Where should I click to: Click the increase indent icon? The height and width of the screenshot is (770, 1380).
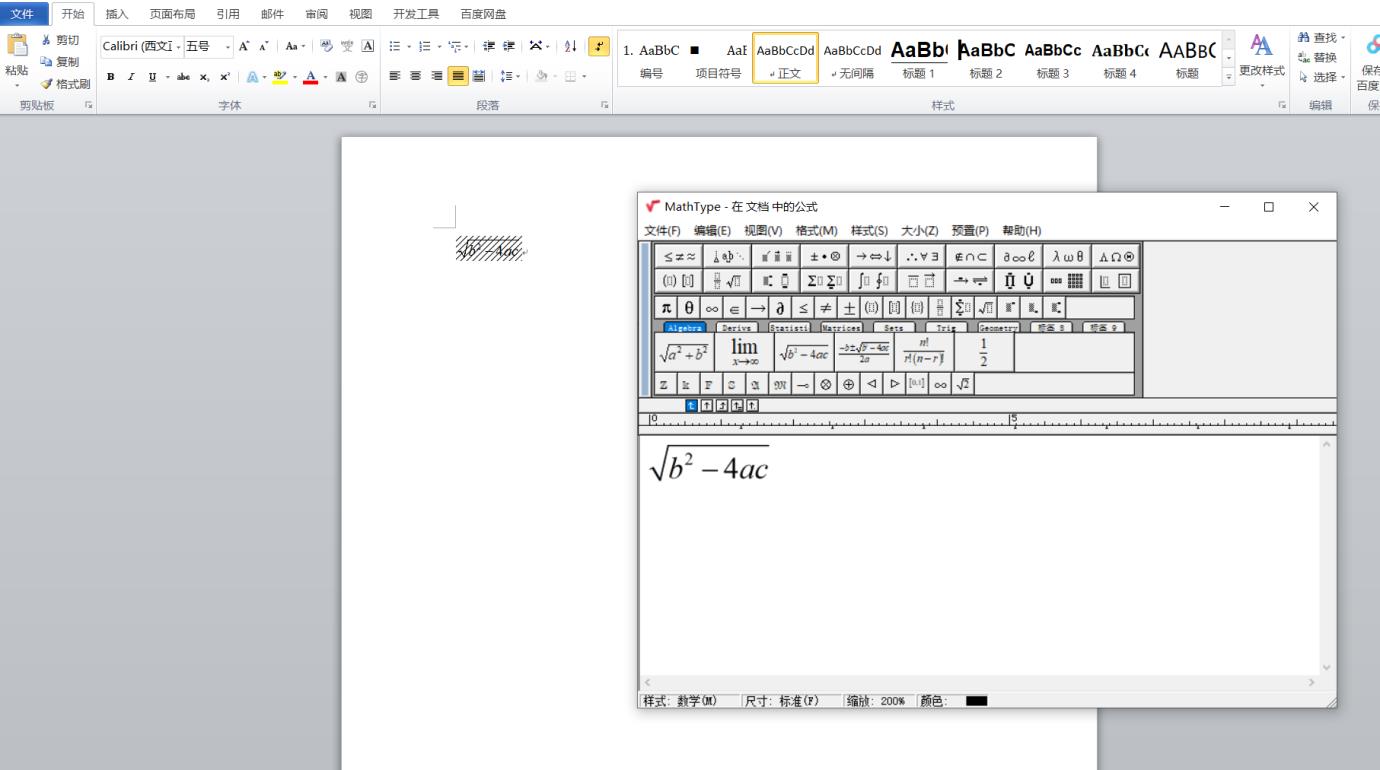coord(511,47)
